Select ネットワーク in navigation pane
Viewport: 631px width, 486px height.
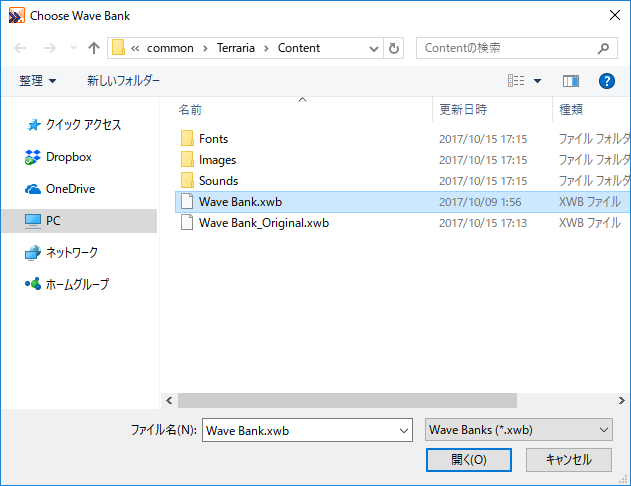coord(72,252)
